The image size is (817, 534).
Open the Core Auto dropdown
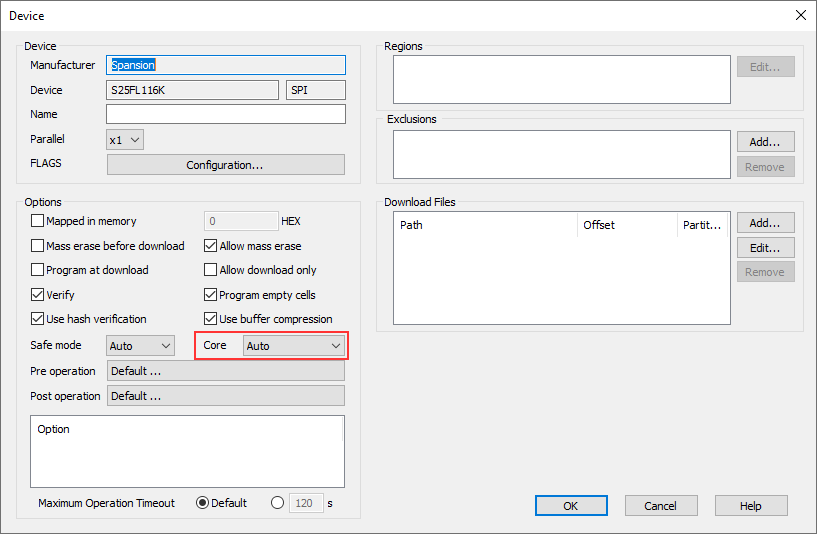tap(294, 346)
